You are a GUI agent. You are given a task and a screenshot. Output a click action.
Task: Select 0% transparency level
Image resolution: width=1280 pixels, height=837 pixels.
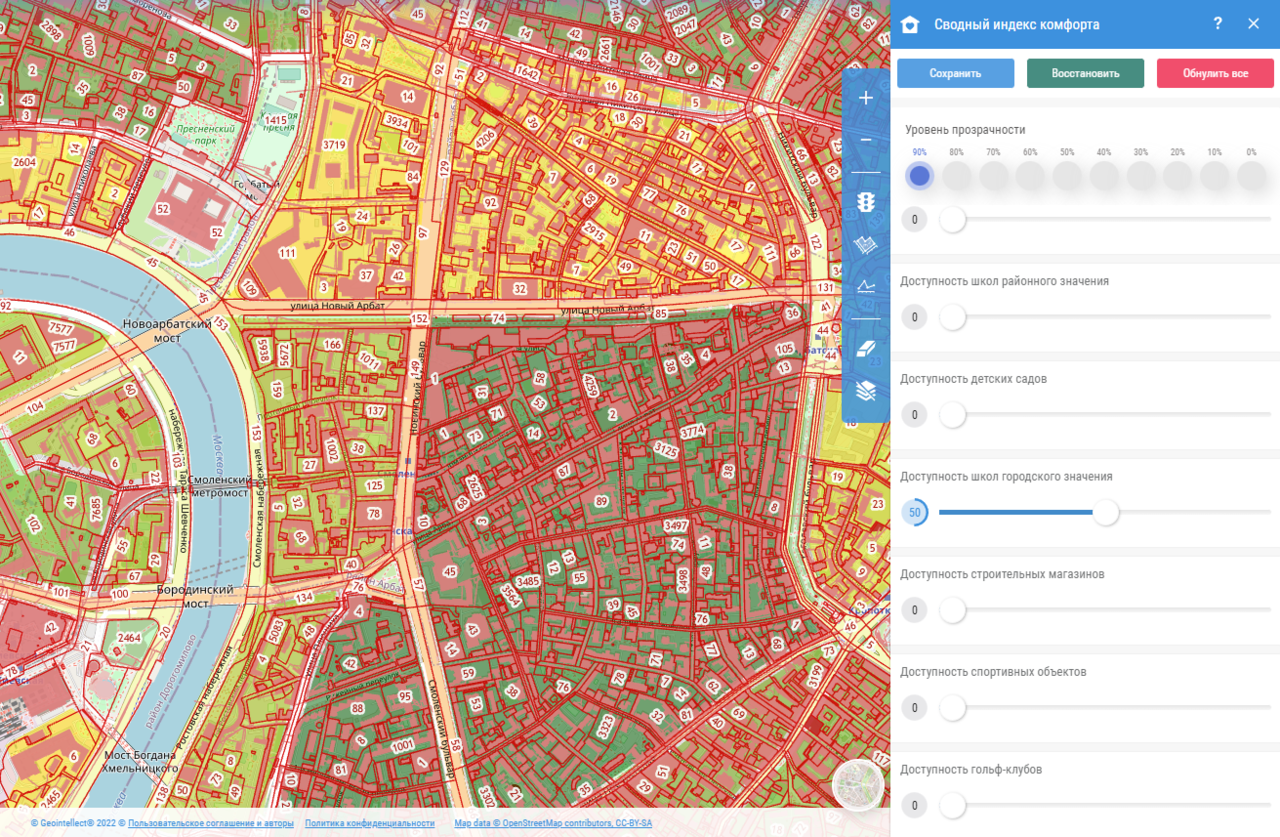pos(1252,177)
